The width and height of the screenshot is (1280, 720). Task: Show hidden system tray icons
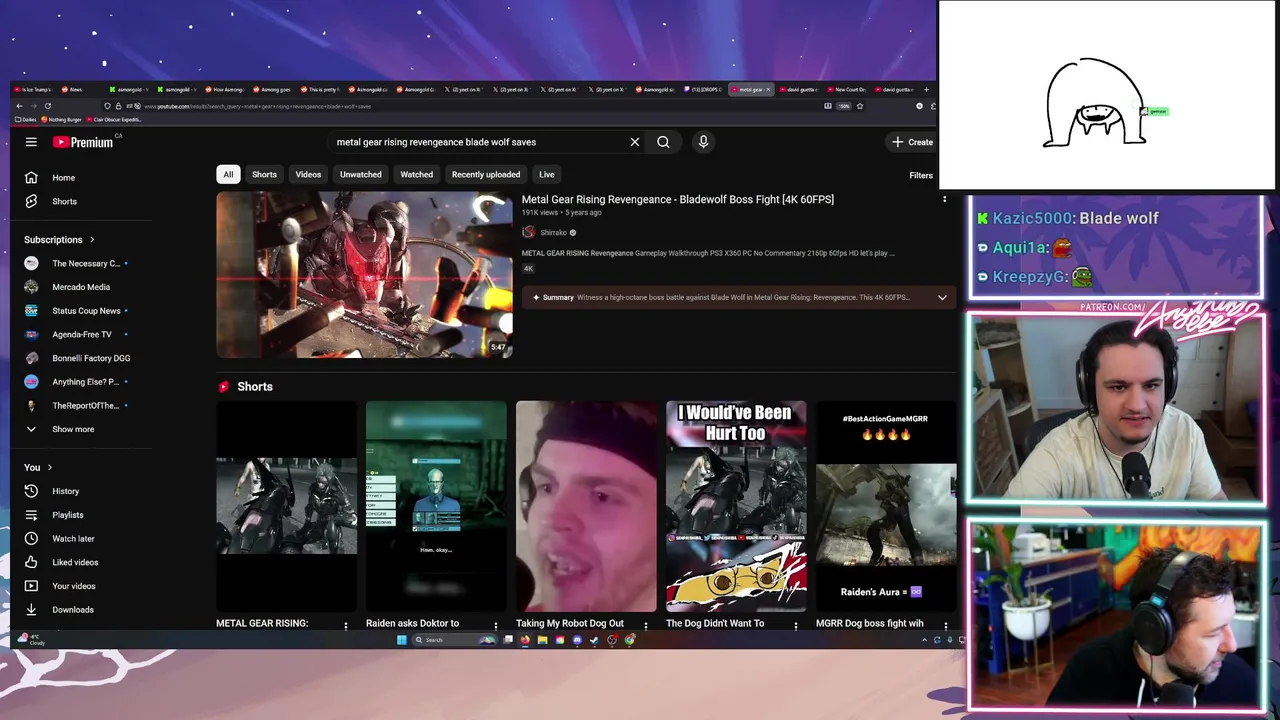pyautogui.click(x=925, y=640)
